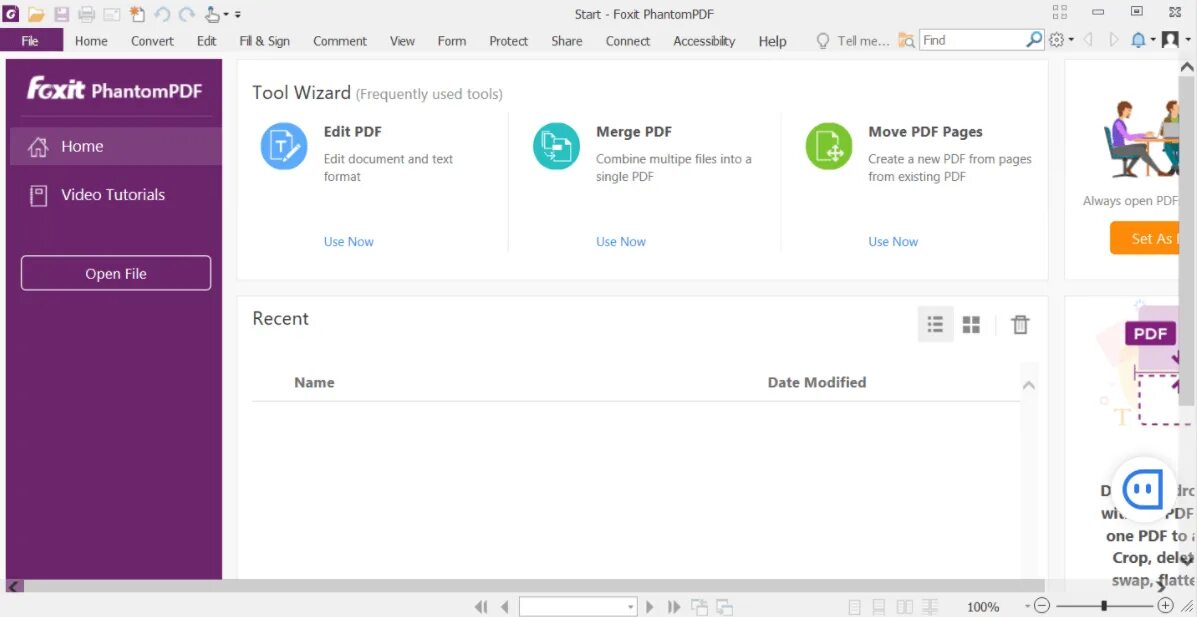Image resolution: width=1197 pixels, height=617 pixels.
Task: Open the File menu
Action: coord(30,40)
